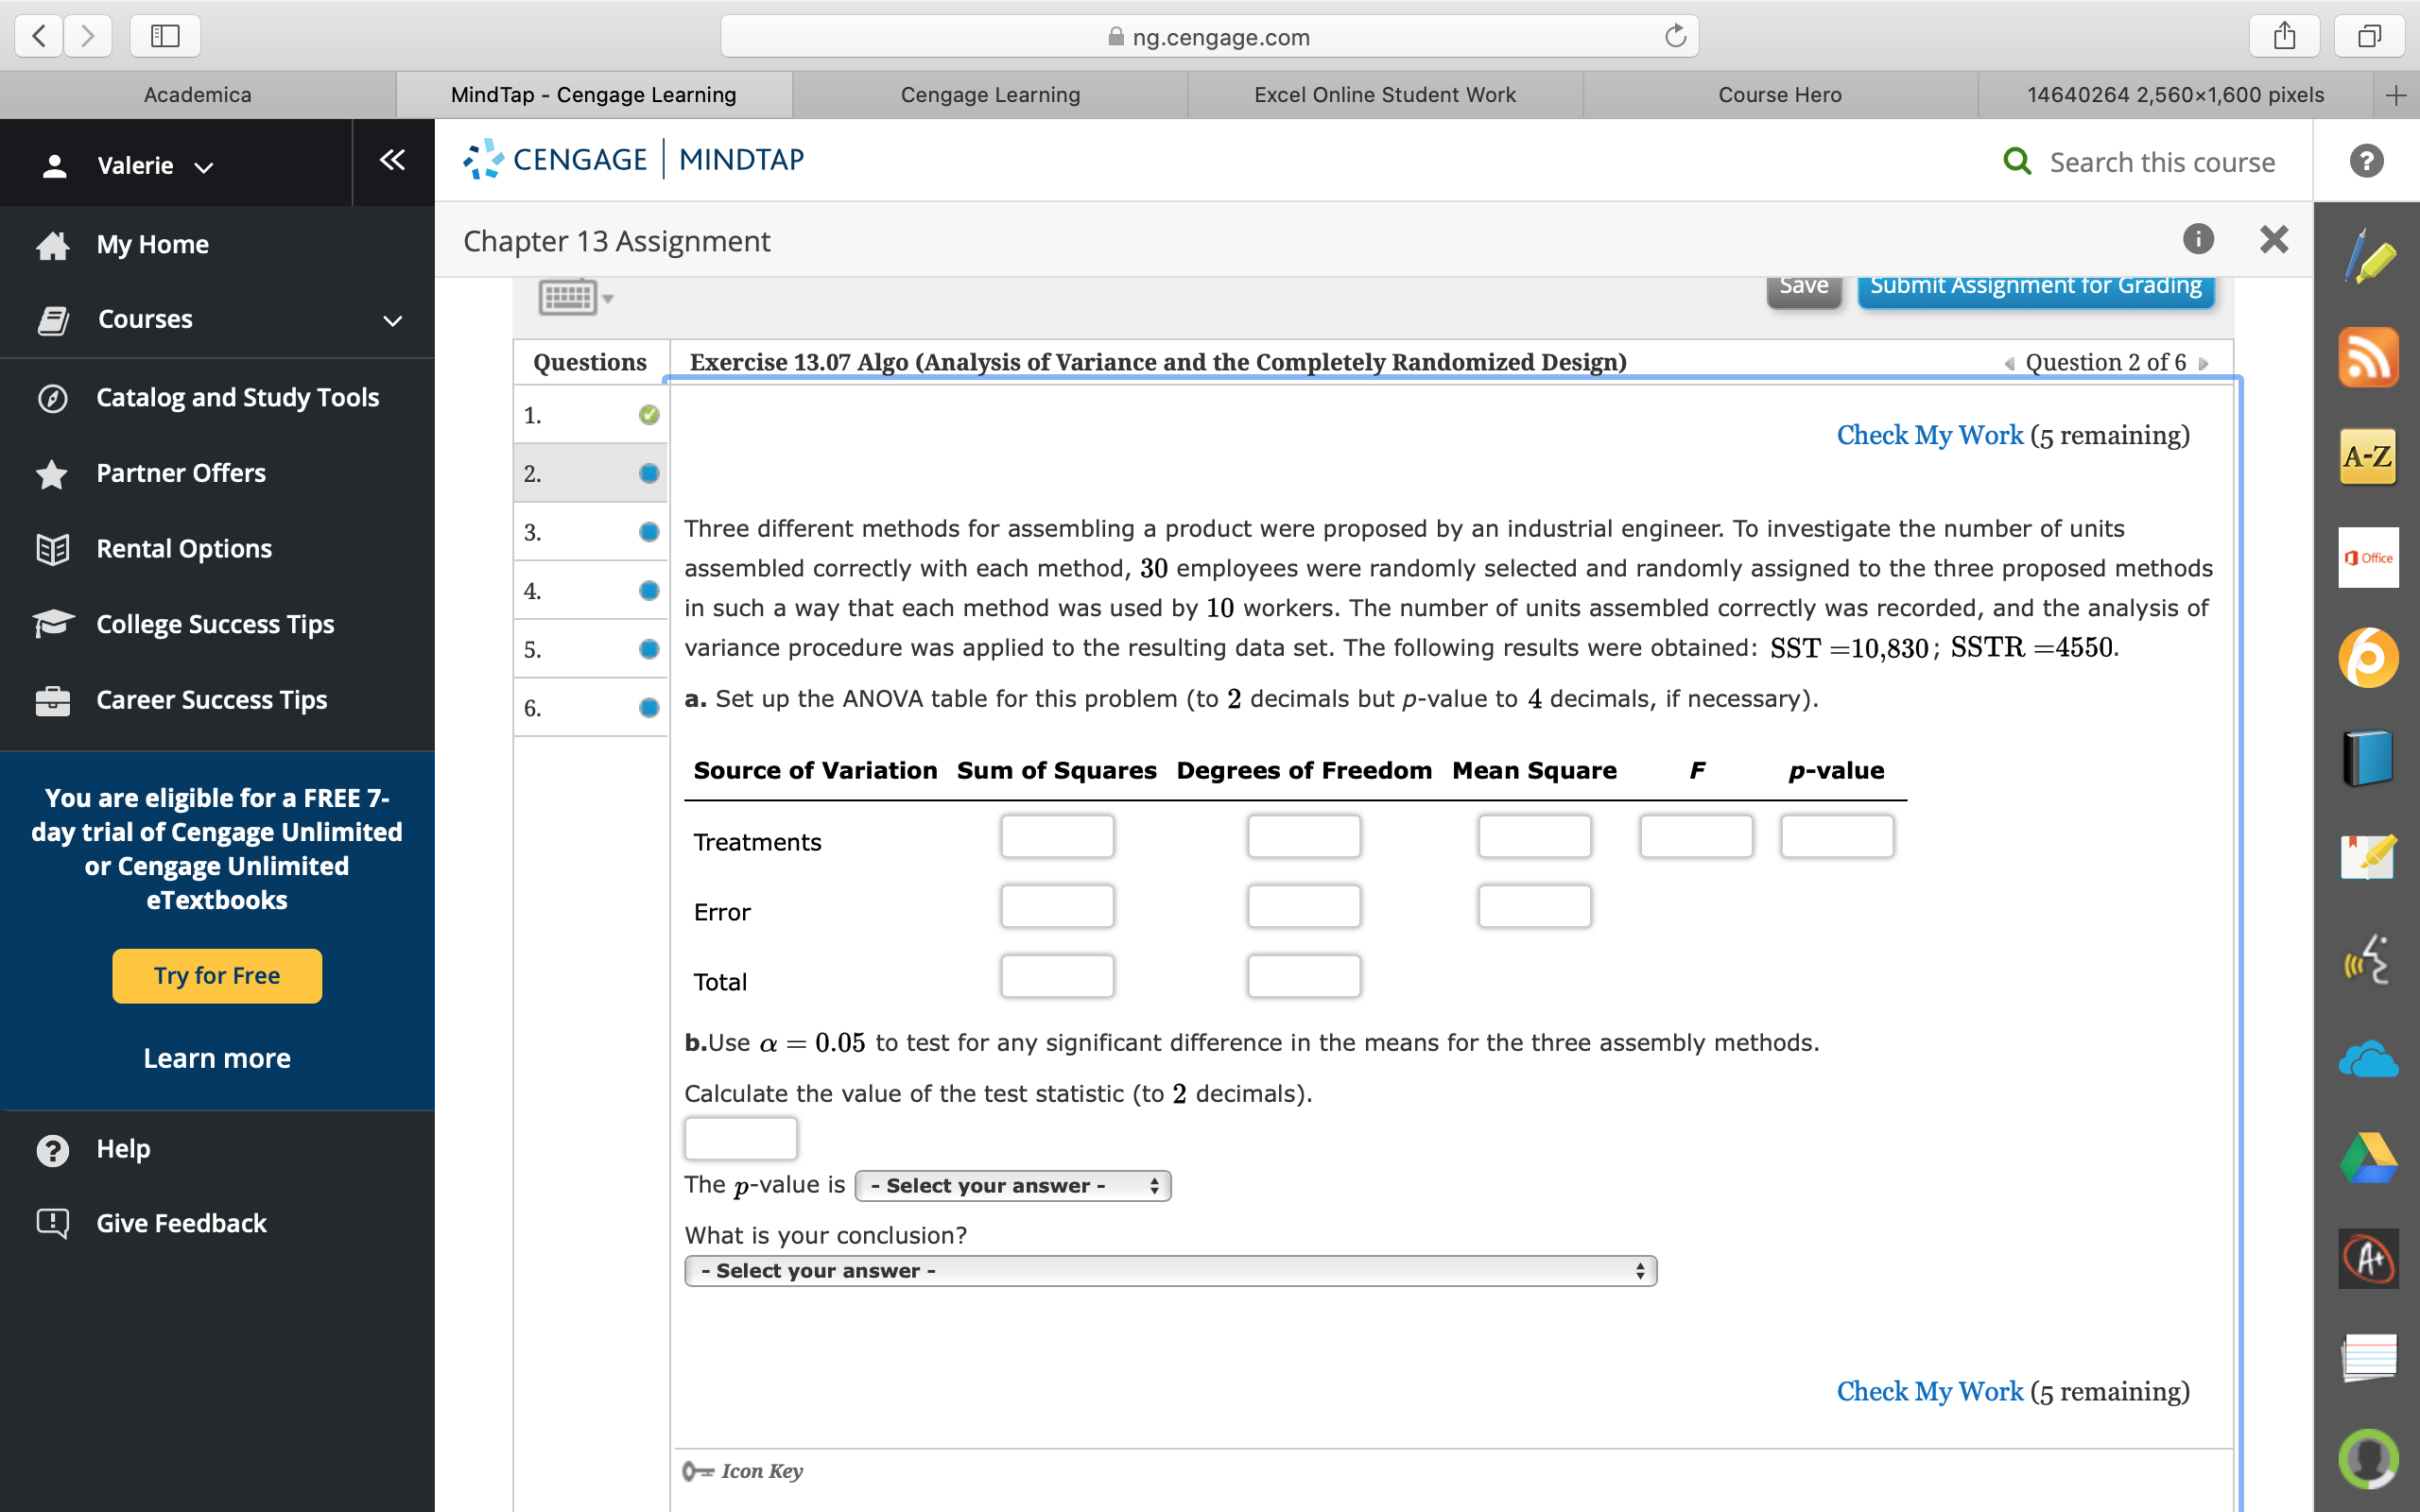Click the help question mark icon
2420x1512 pixels.
(x=2365, y=161)
